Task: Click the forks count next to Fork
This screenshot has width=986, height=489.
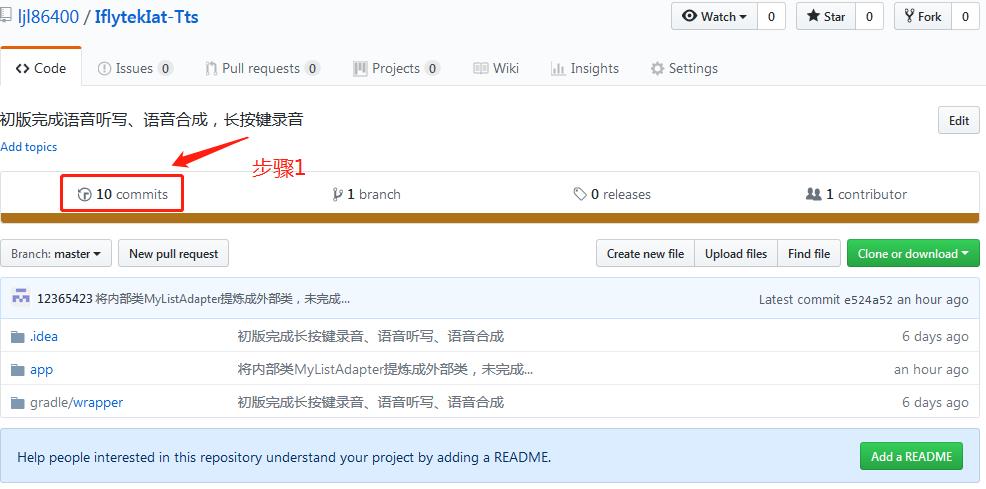Action: pyautogui.click(x=965, y=16)
